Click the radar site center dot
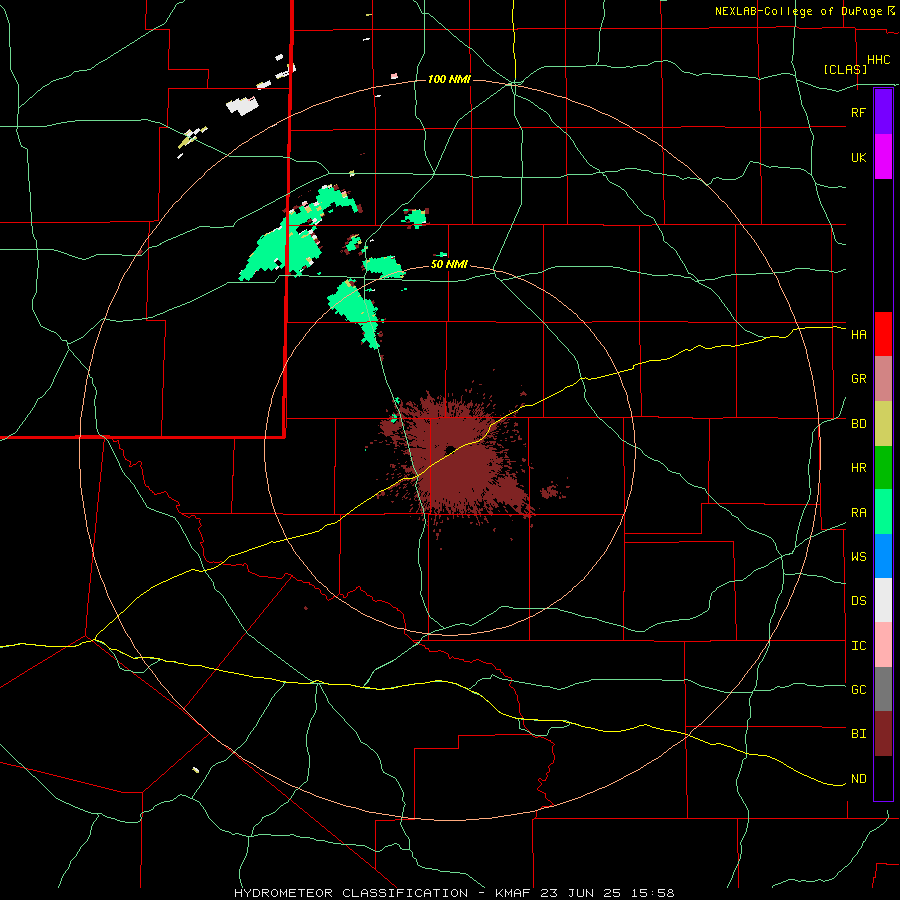 coord(450,449)
